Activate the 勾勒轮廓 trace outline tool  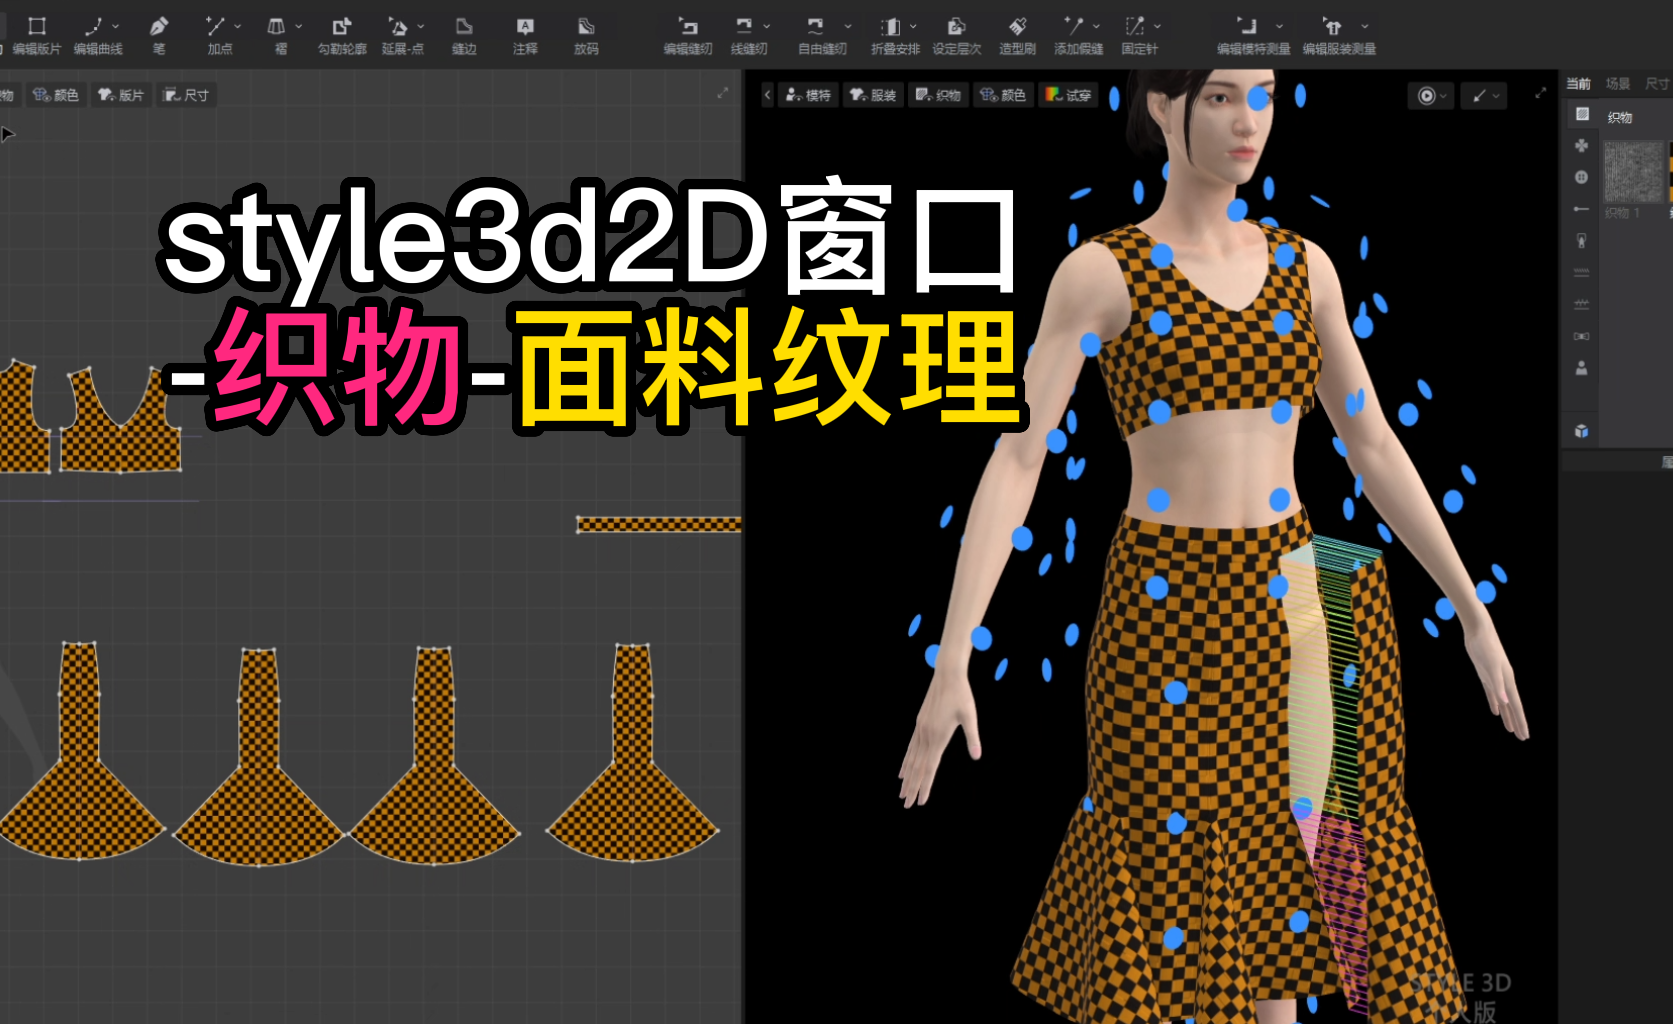tap(342, 35)
